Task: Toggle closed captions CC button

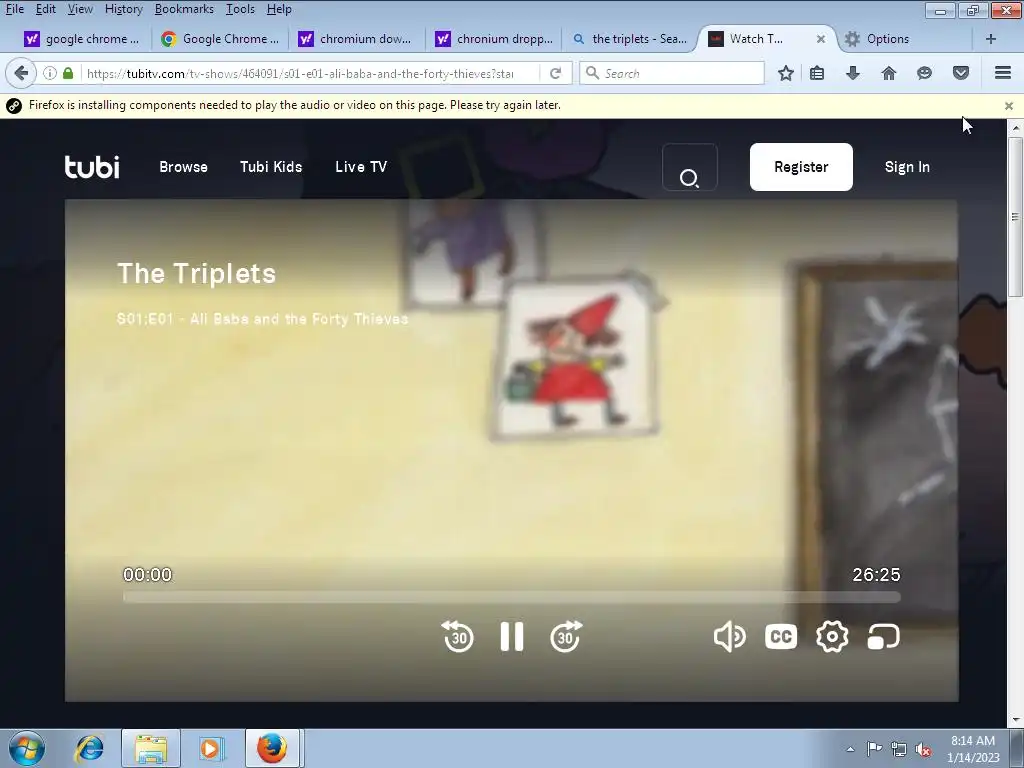Action: click(781, 636)
